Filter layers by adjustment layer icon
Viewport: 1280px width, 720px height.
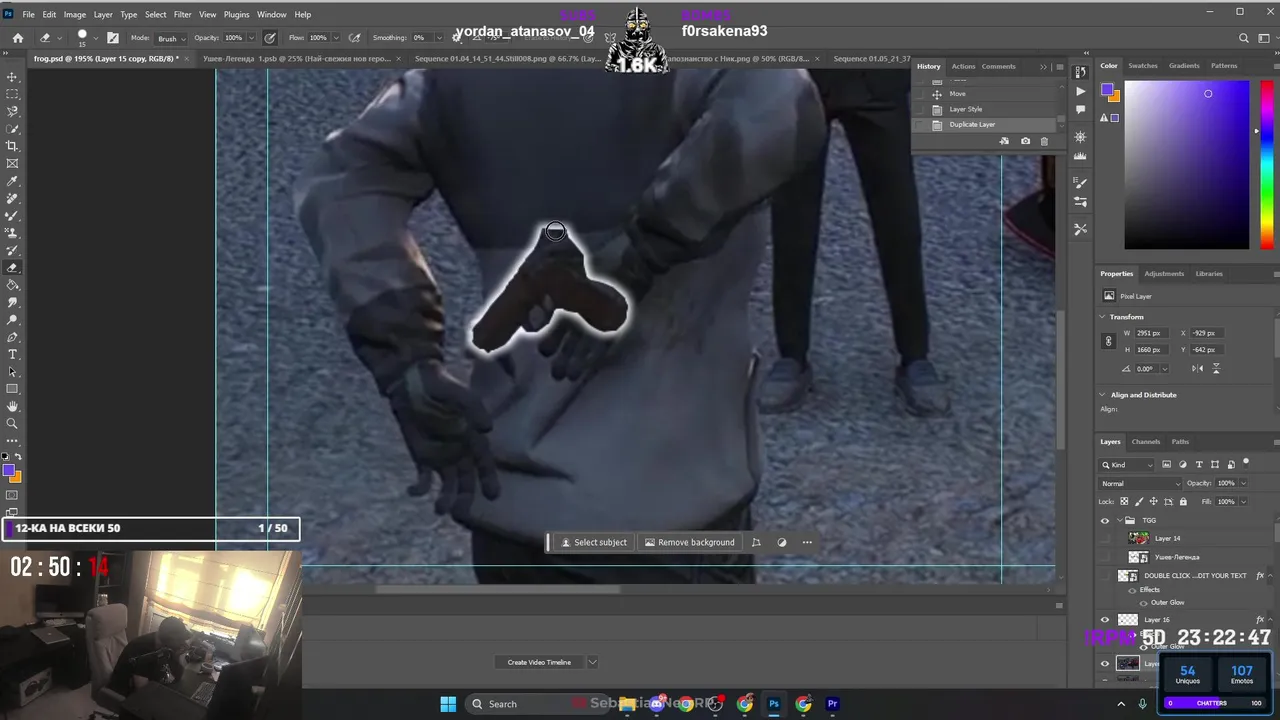[1183, 465]
